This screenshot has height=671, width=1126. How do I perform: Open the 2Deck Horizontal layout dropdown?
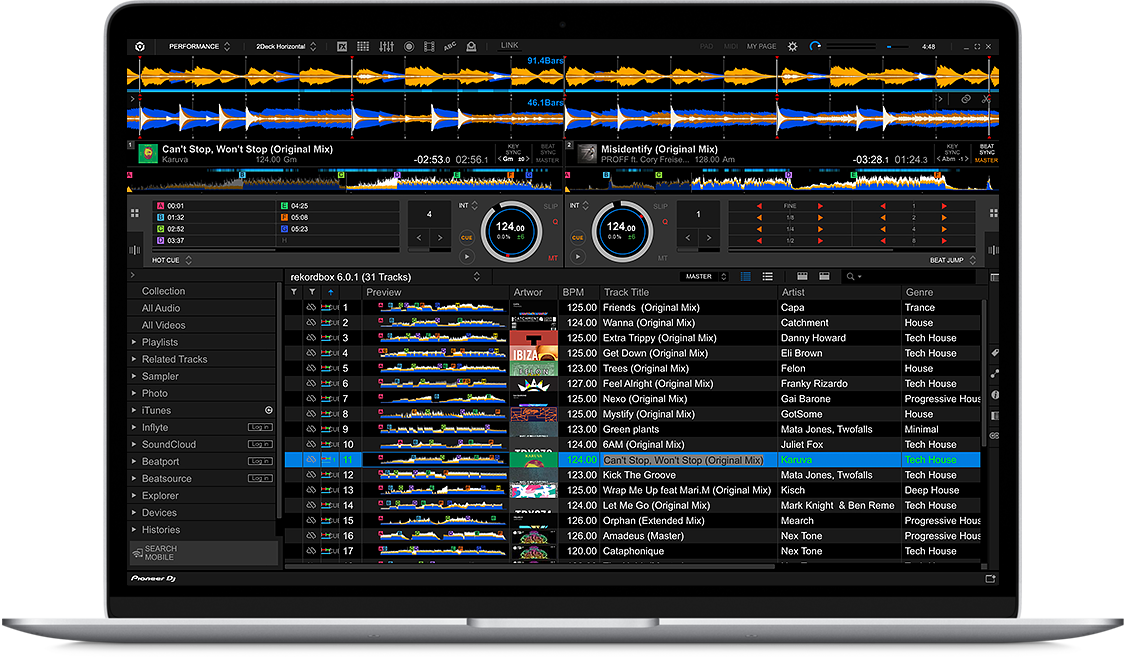pyautogui.click(x=286, y=47)
